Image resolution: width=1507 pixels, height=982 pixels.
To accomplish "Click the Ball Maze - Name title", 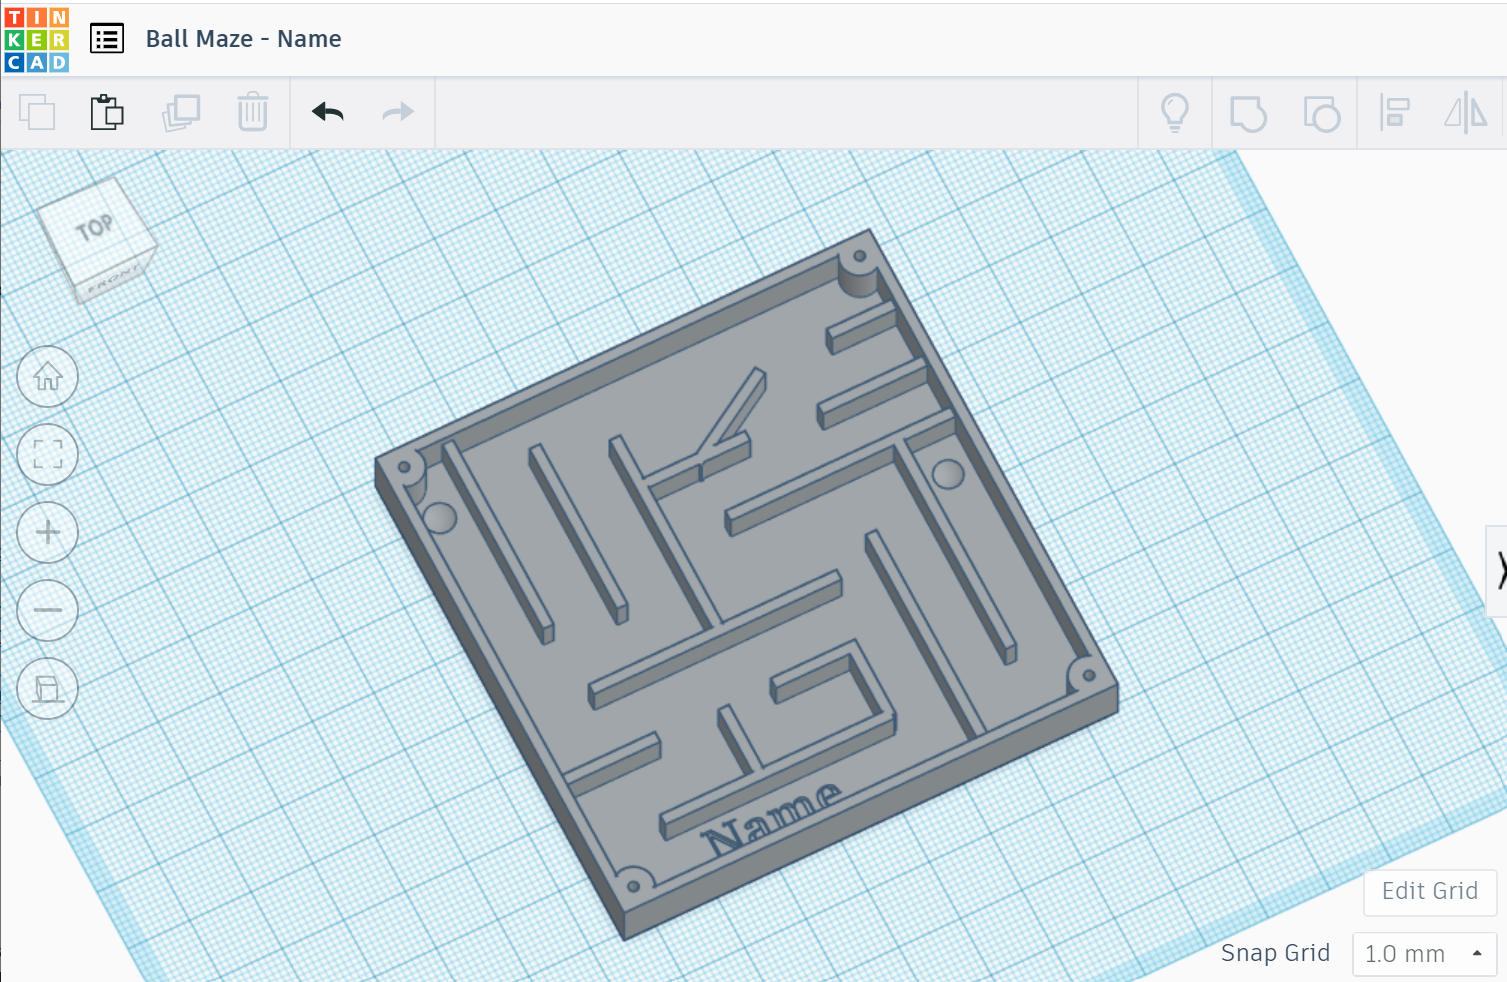I will (243, 39).
